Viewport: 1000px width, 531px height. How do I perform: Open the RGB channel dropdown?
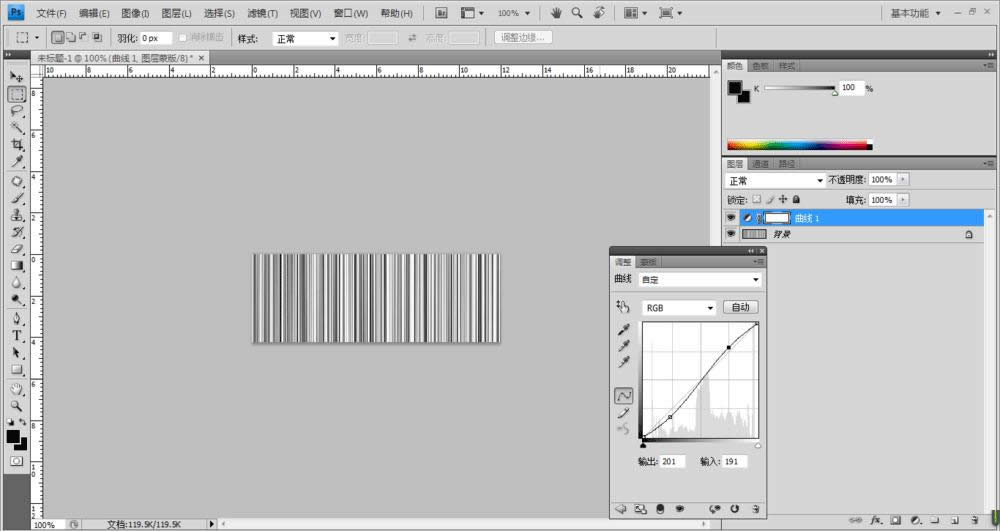679,308
